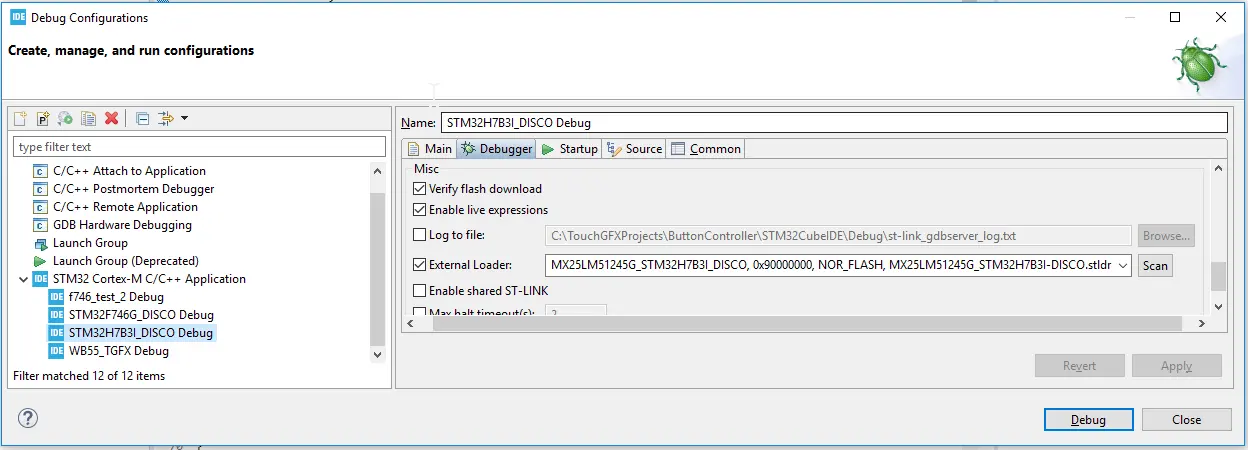Uncheck Verify flash download

(x=419, y=189)
